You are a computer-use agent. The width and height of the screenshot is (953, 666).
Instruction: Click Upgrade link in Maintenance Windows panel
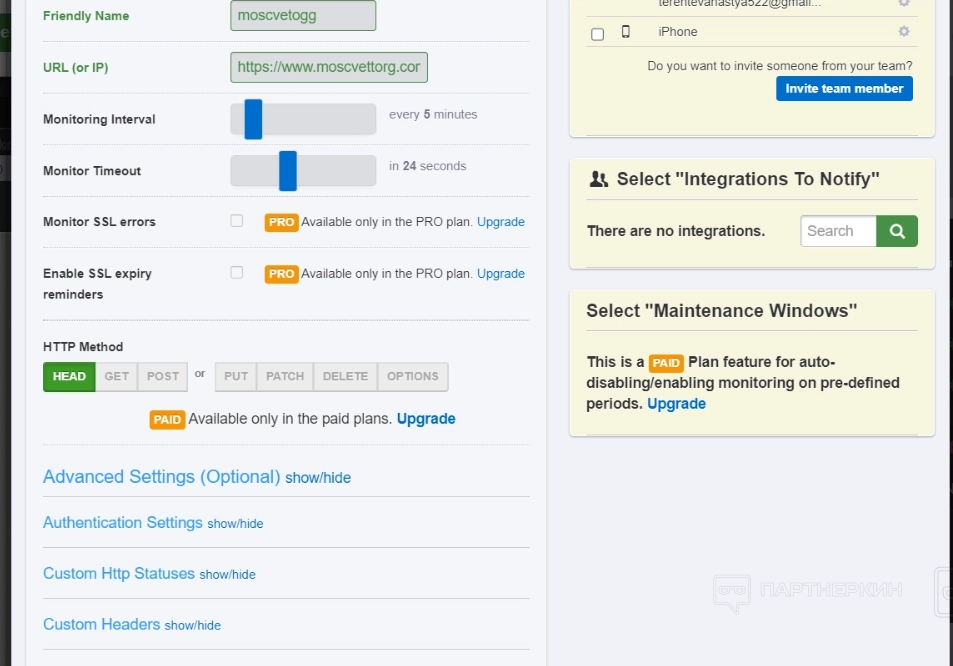coord(676,404)
